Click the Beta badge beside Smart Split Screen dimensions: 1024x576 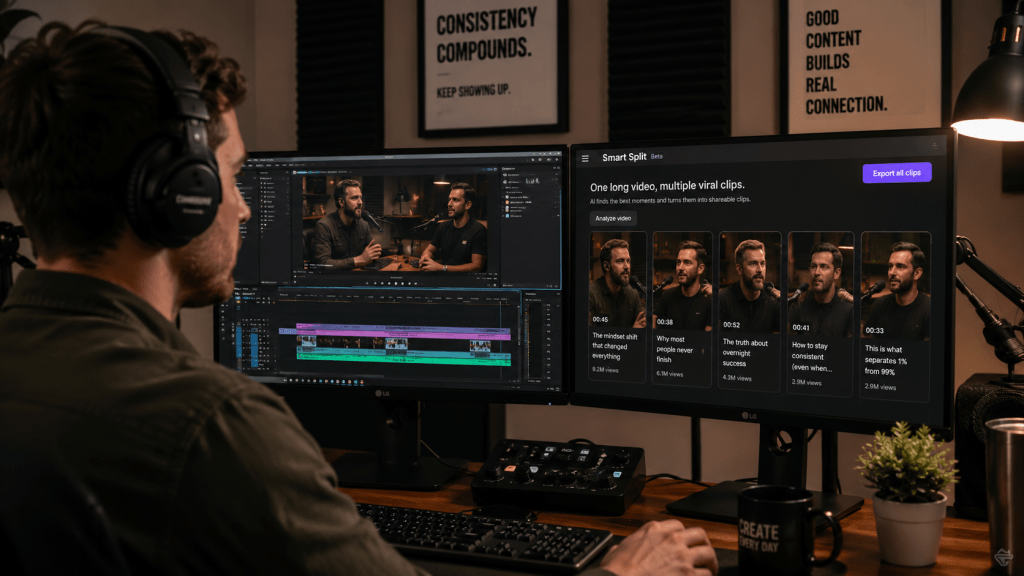656,157
